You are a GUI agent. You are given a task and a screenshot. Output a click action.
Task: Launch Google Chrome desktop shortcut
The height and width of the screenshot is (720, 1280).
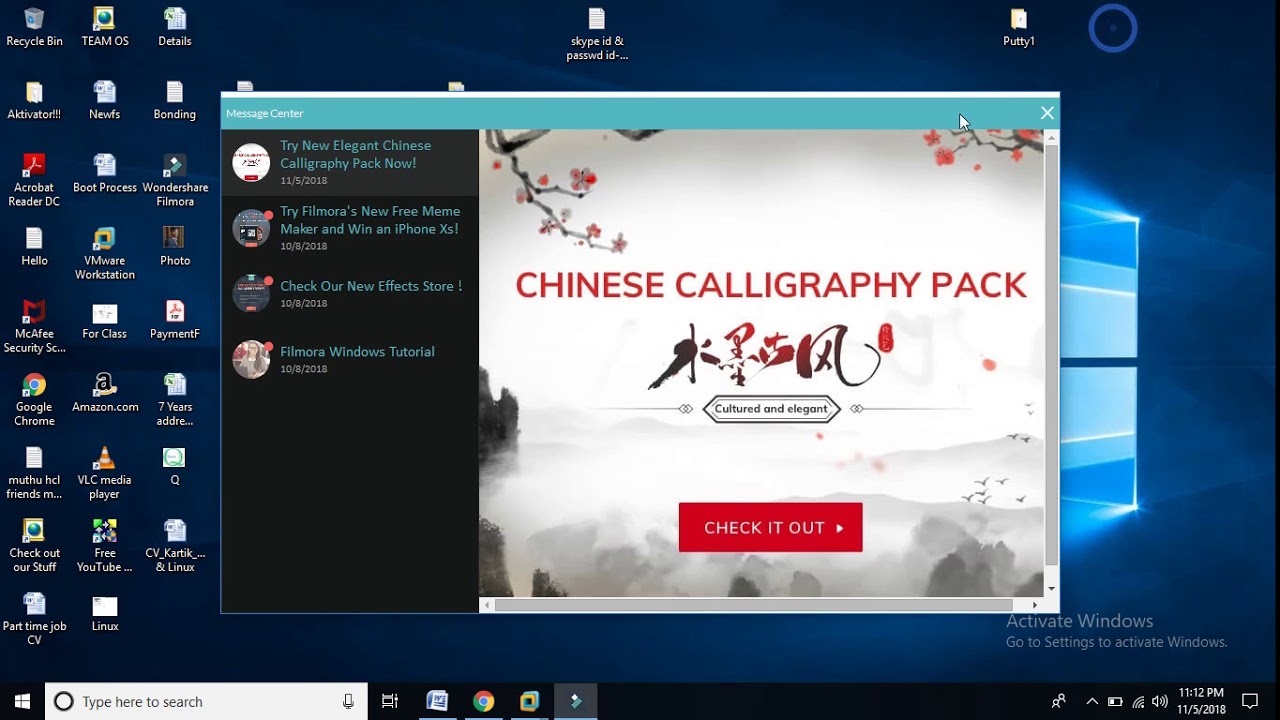pos(34,399)
